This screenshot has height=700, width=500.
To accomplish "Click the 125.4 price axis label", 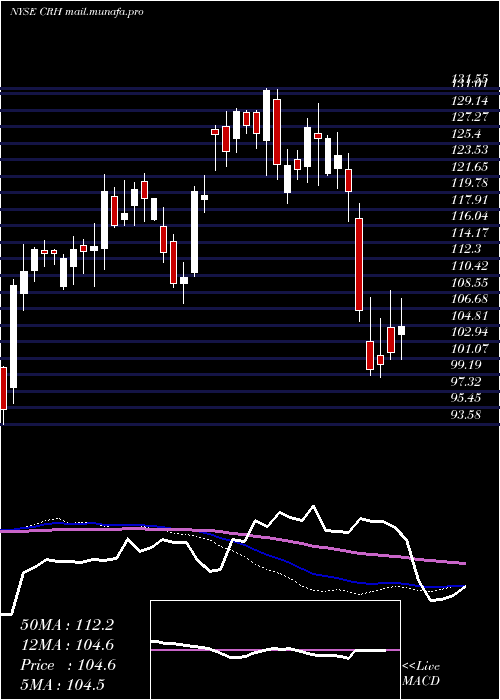I will click(466, 134).
